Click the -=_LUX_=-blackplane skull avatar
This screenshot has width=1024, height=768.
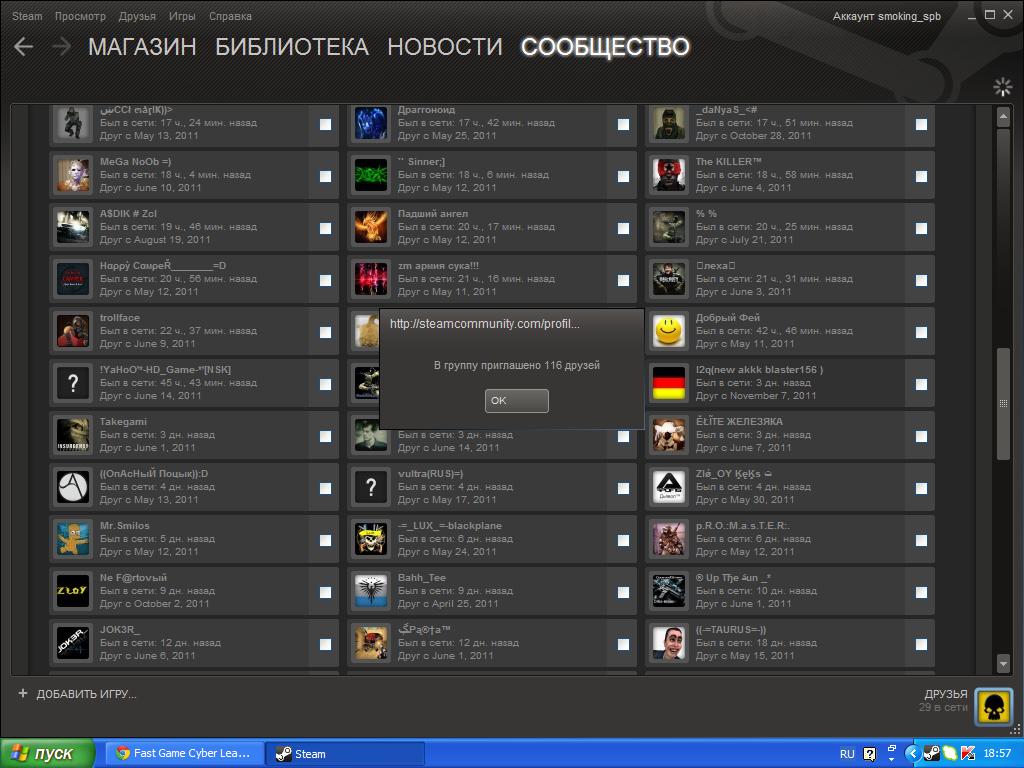[x=371, y=539]
